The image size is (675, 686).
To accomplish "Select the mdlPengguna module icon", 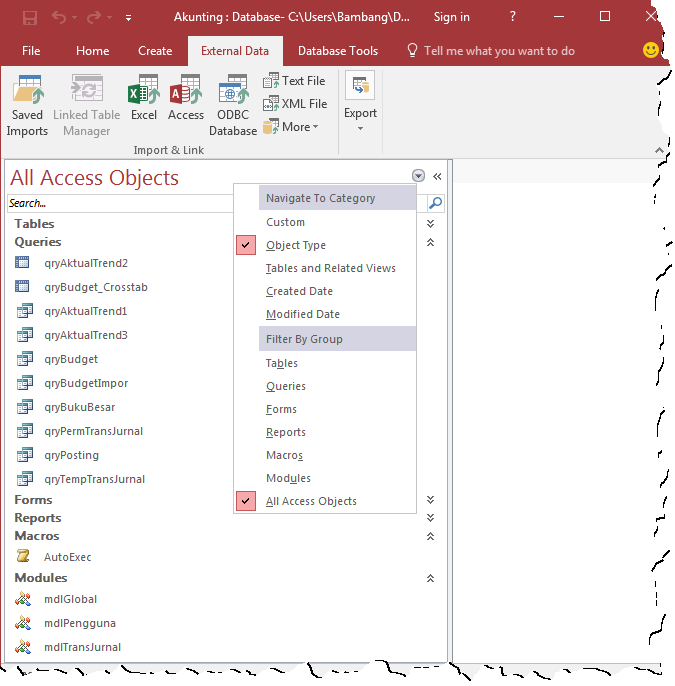I will pyautogui.click(x=23, y=623).
